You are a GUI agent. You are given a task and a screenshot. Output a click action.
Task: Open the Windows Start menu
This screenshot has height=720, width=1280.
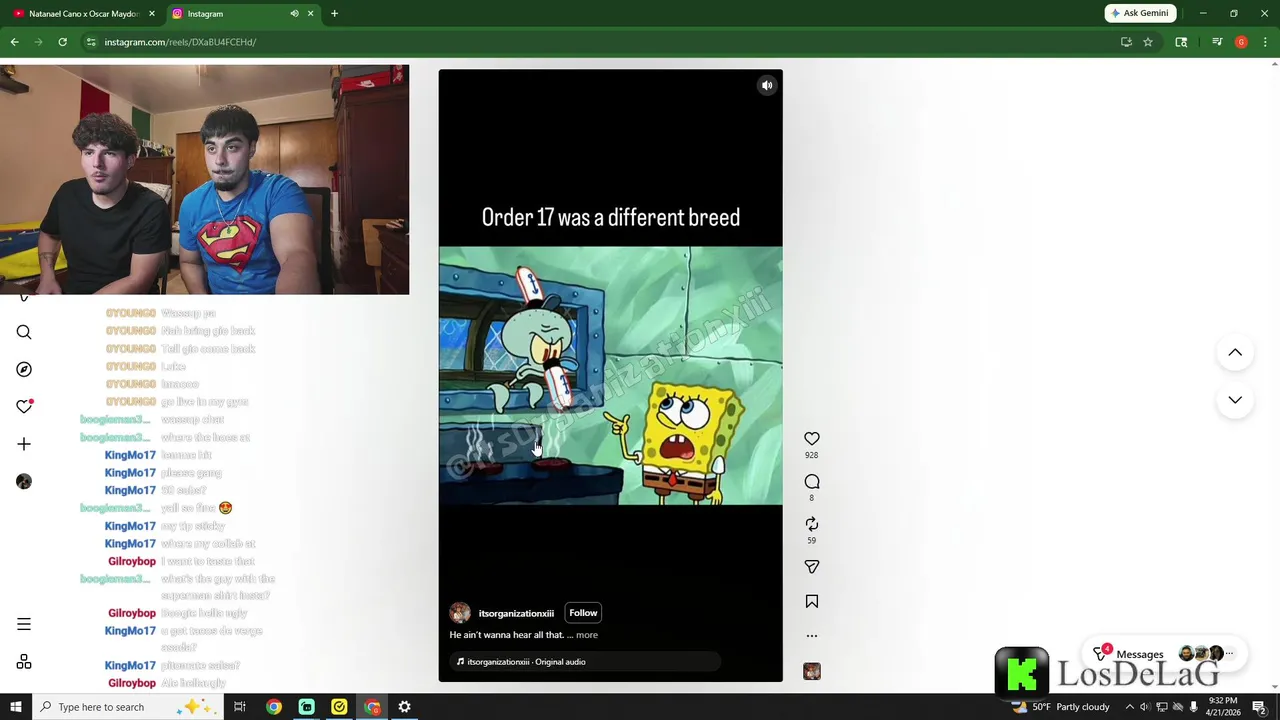pos(15,707)
